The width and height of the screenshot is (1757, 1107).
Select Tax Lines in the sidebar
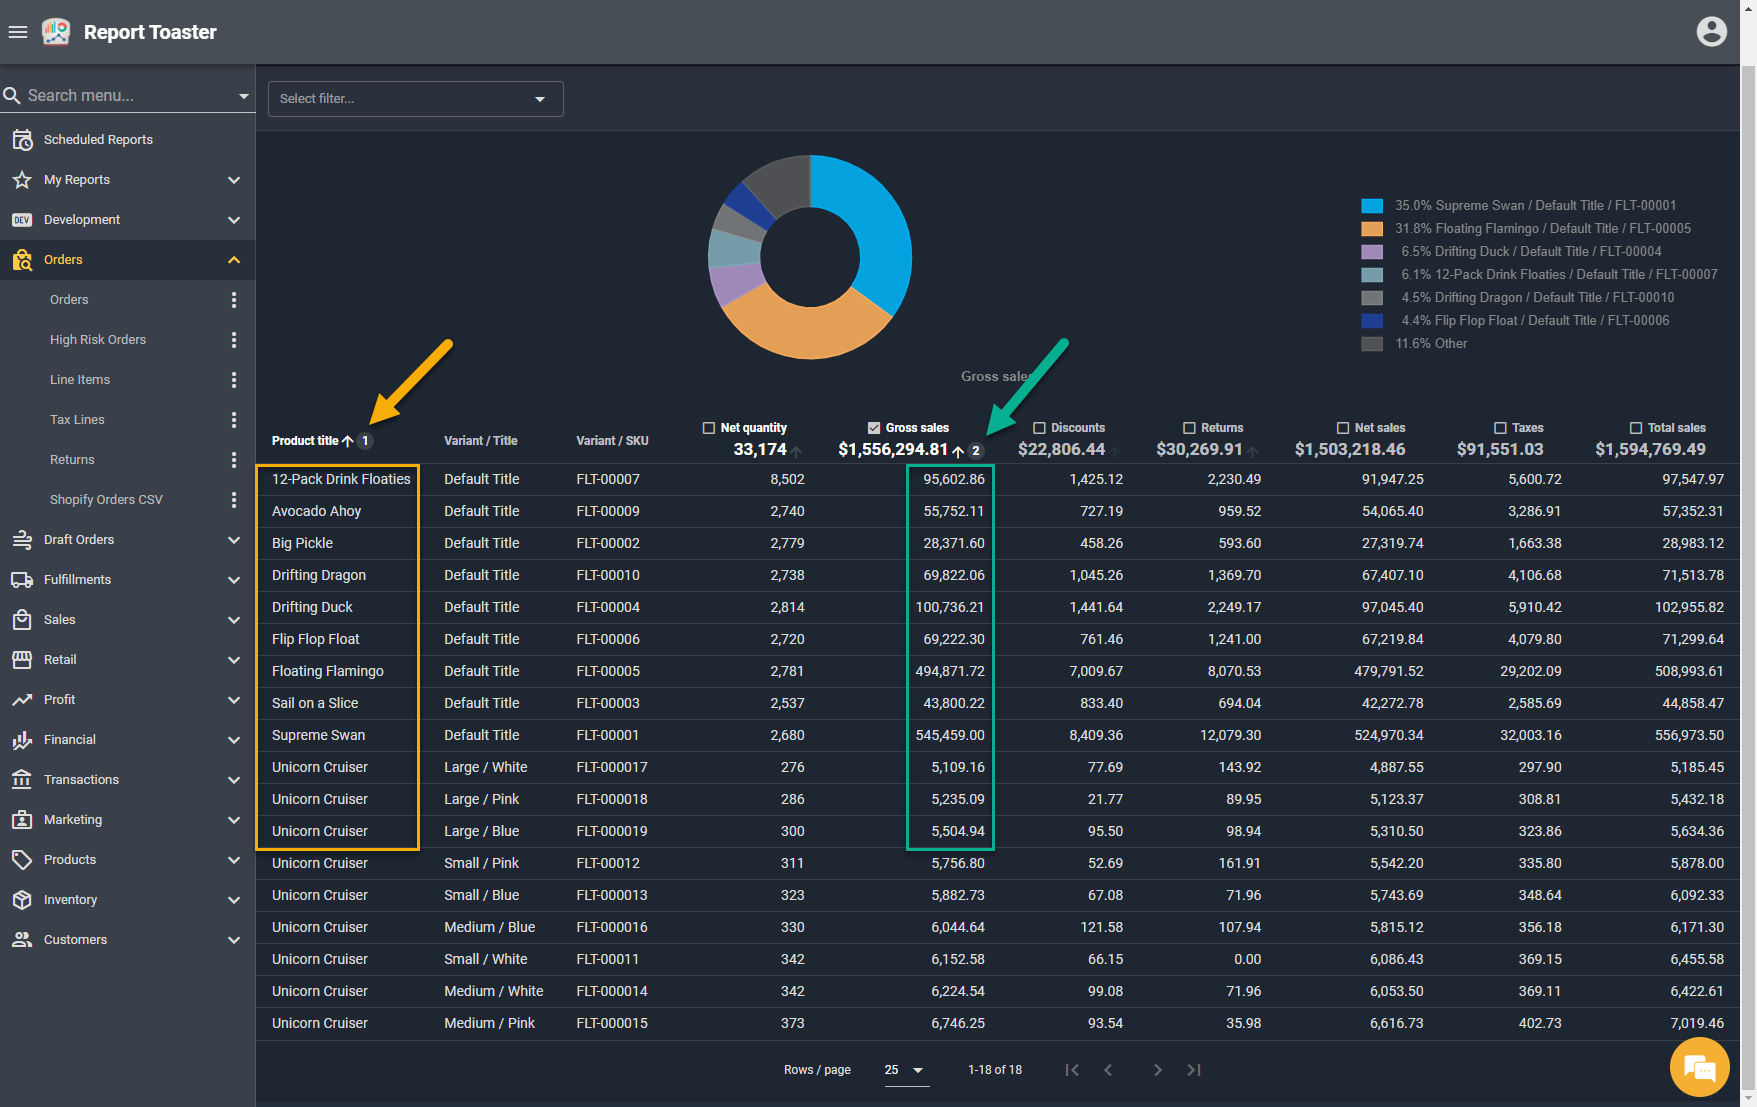tap(77, 420)
